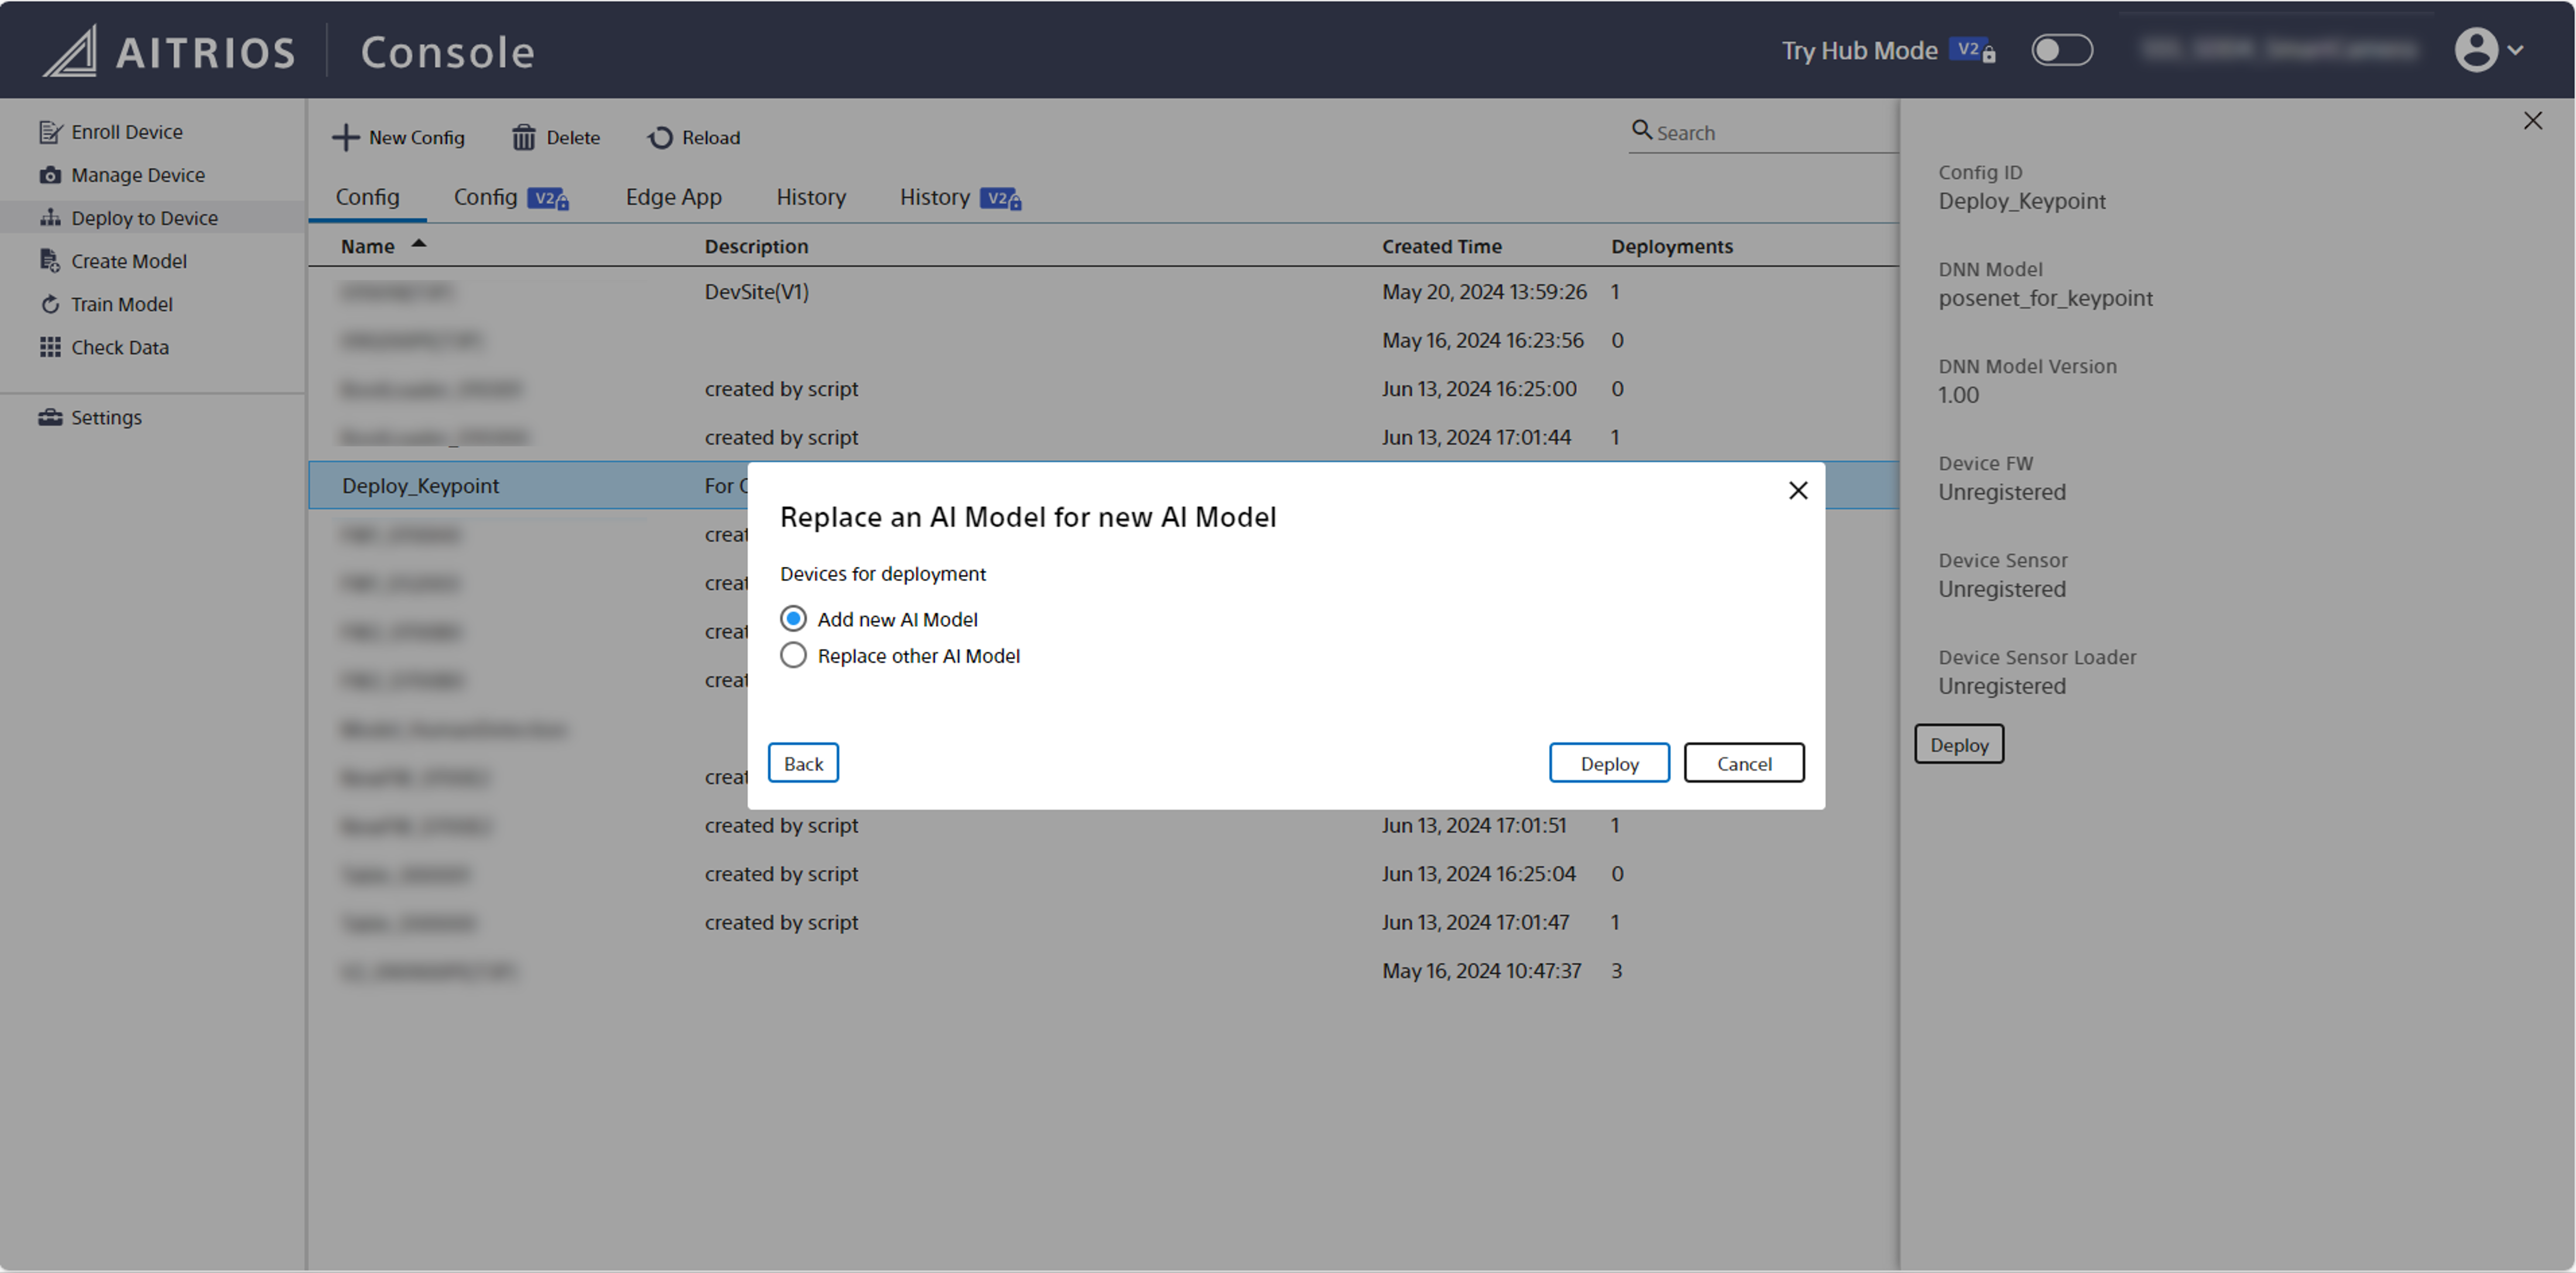Select the Add new AI Model option
The height and width of the screenshot is (1273, 2576).
[793, 619]
